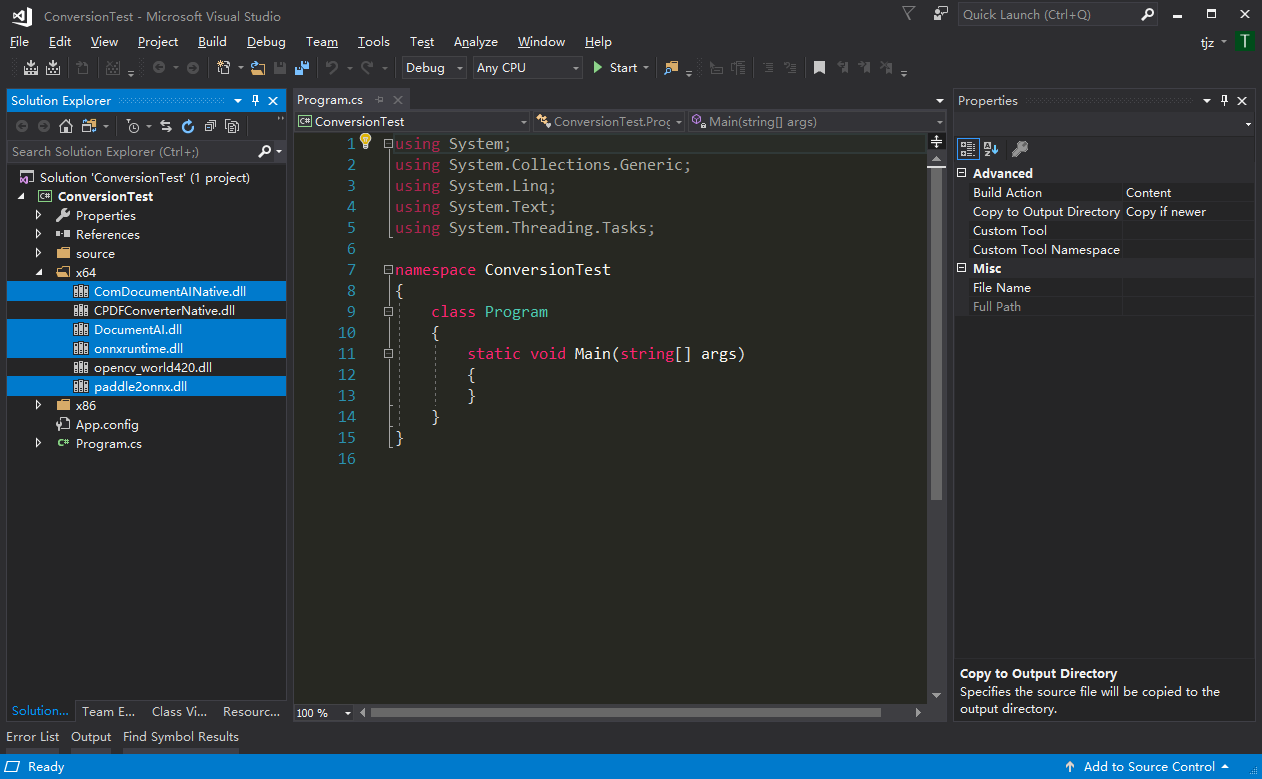Click the Start debugging button

(615, 68)
